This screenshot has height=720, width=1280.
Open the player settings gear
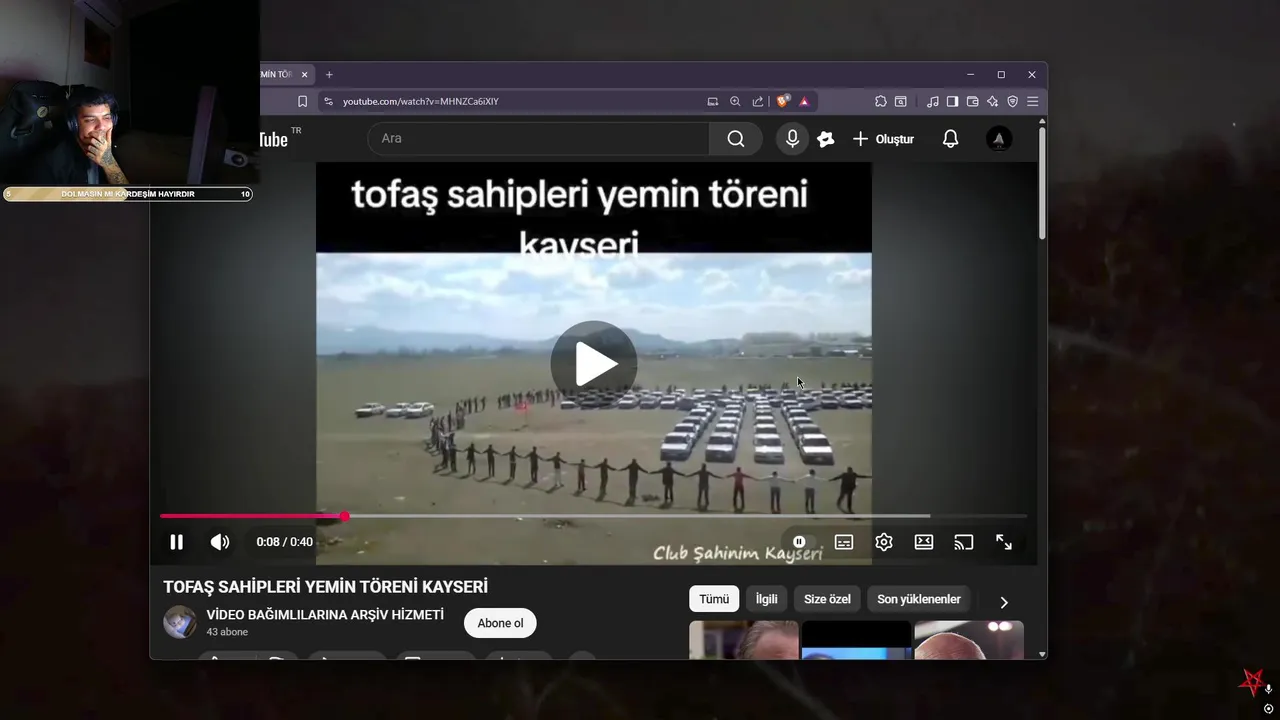884,542
